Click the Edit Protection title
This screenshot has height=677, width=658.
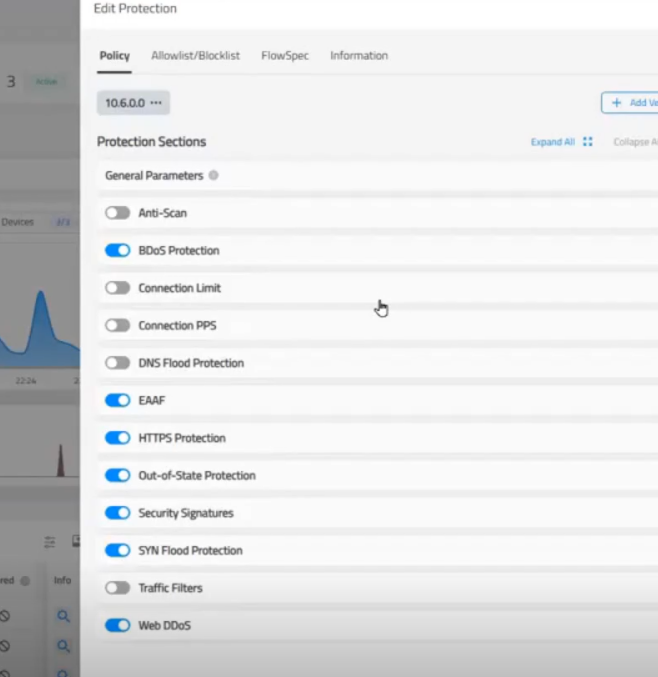[135, 9]
